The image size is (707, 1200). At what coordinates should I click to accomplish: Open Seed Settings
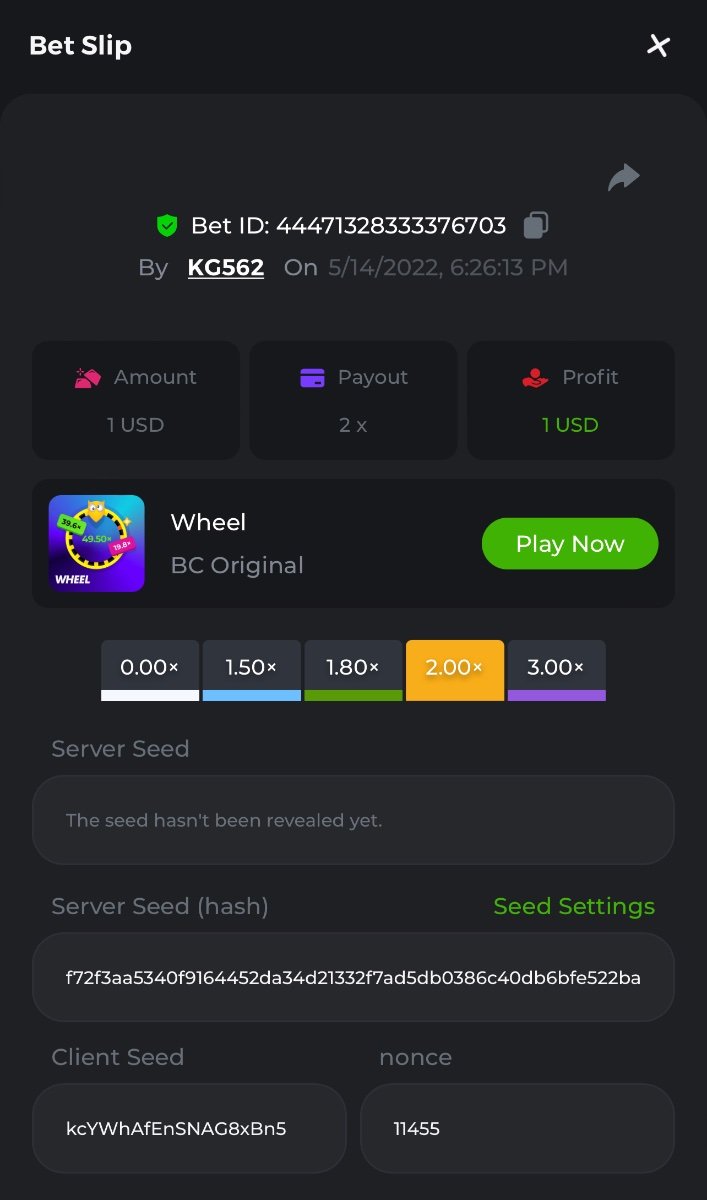pos(574,906)
